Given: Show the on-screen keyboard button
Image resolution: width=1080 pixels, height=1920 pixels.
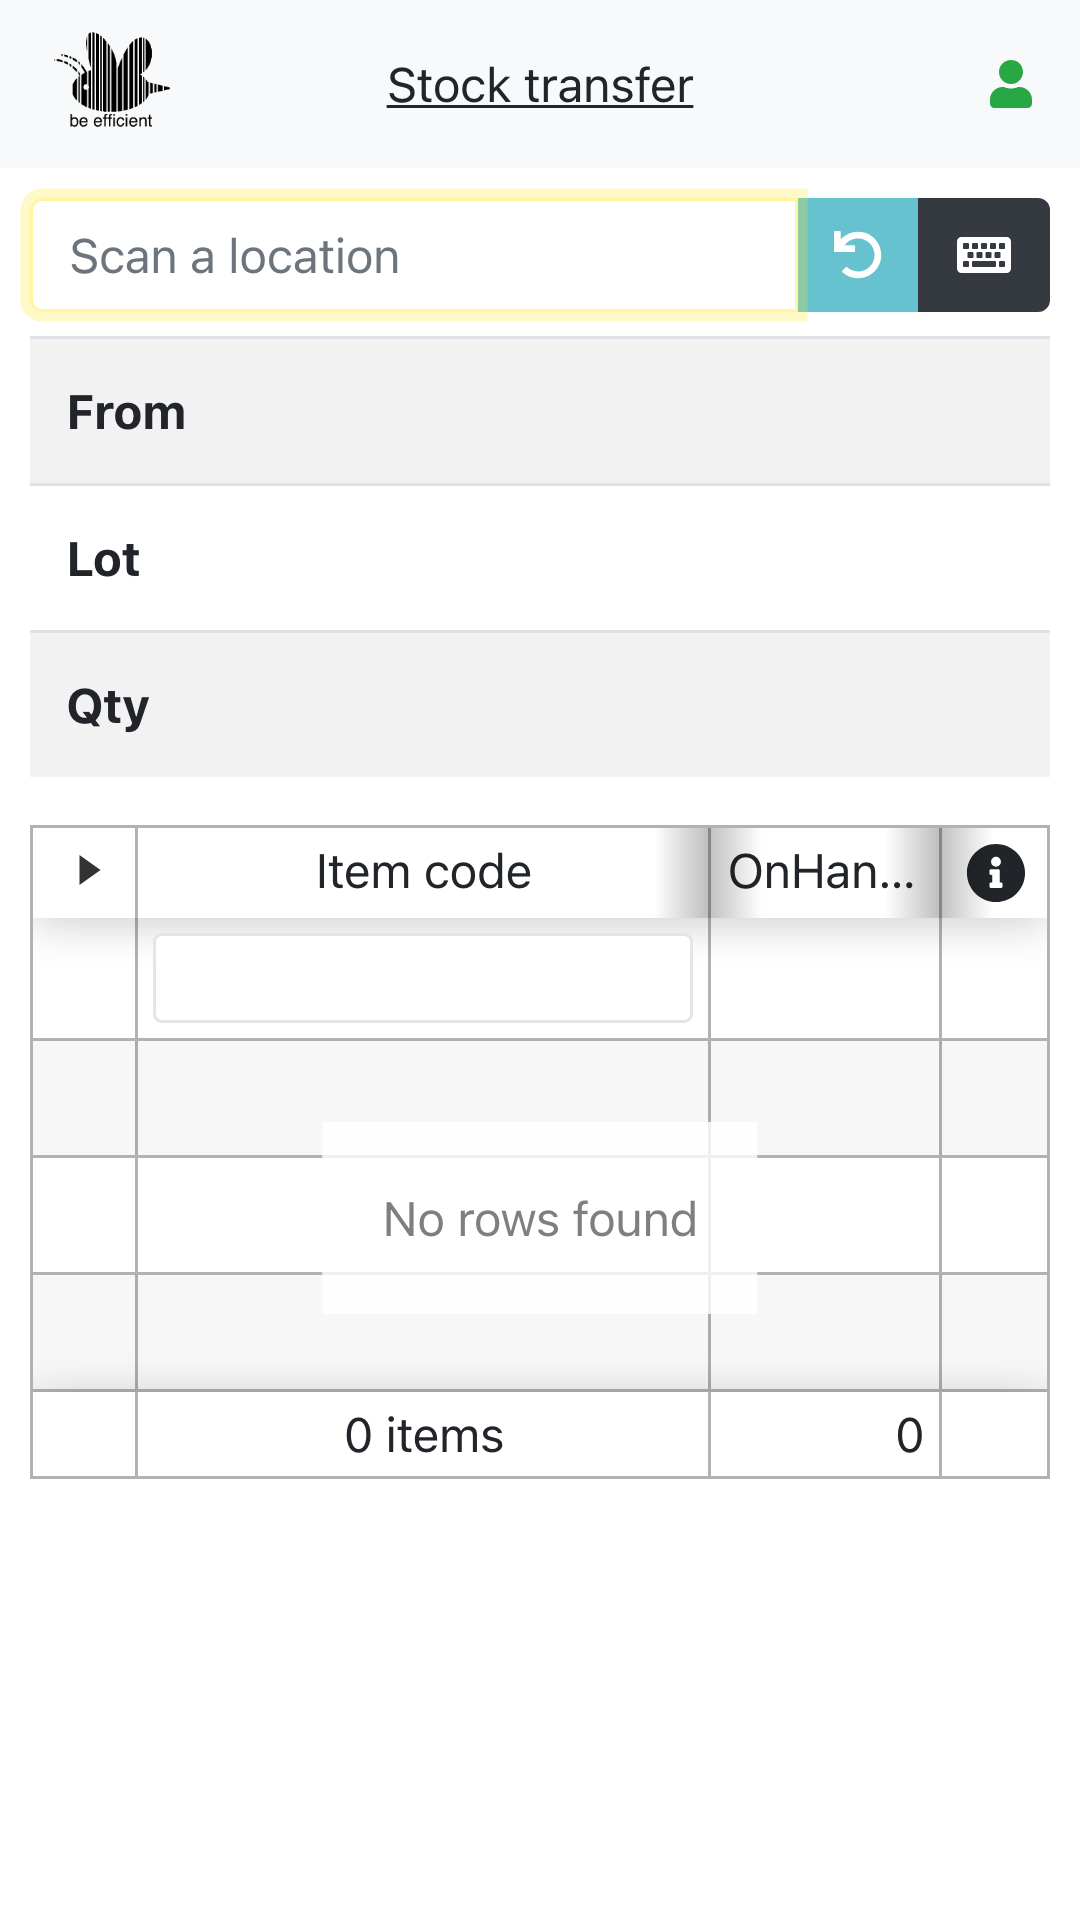Looking at the screenshot, I should [x=983, y=255].
